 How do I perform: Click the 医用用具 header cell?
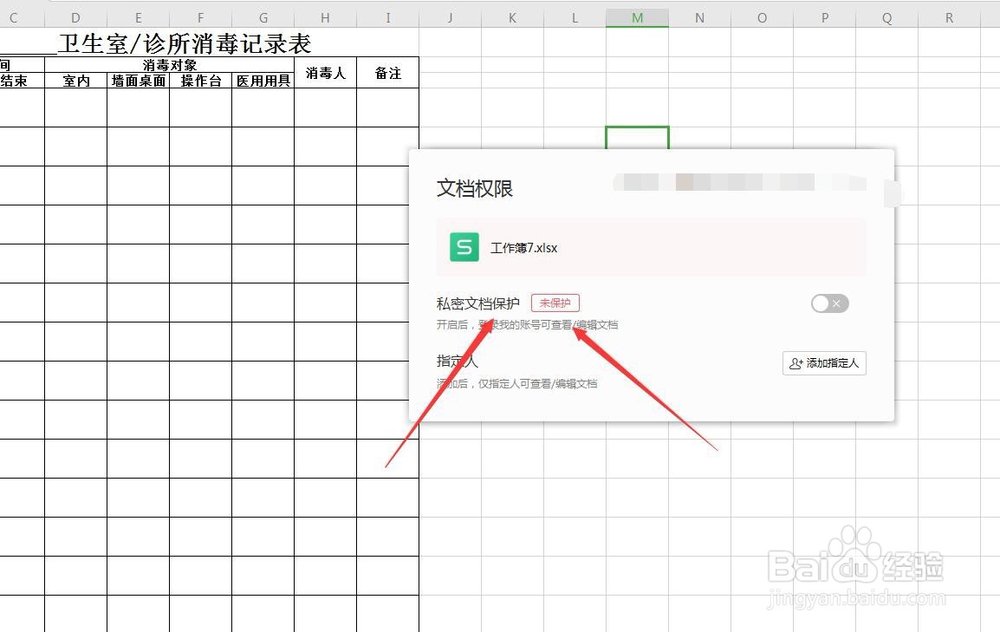click(x=262, y=81)
